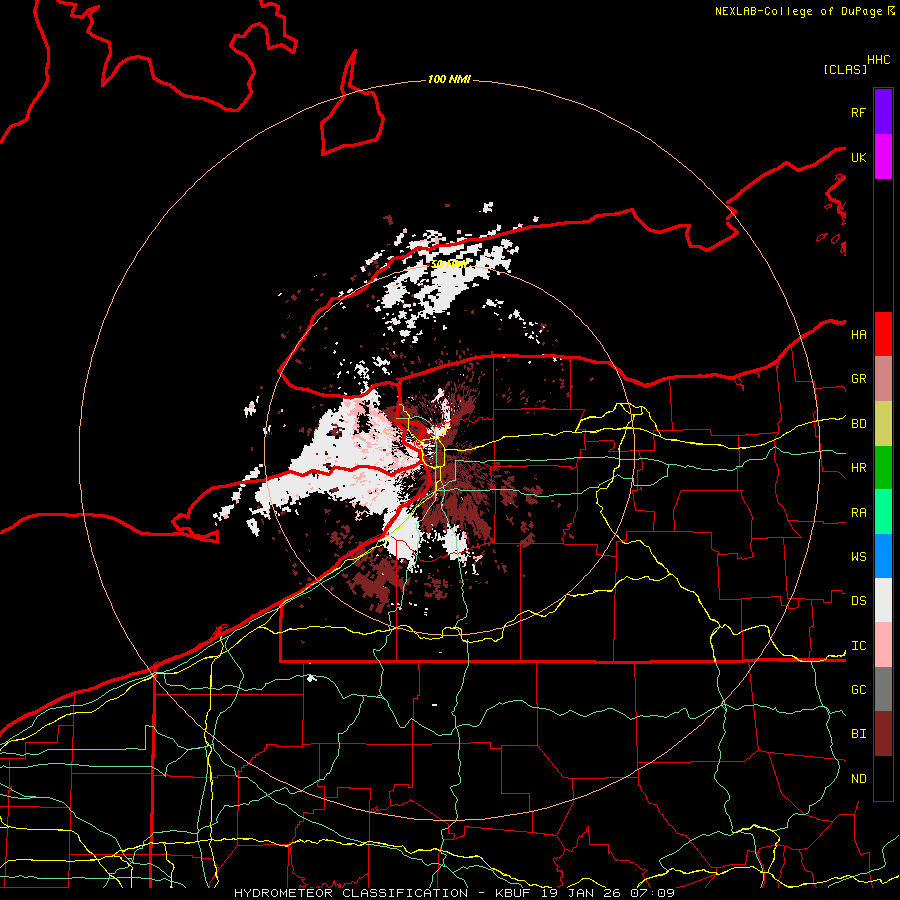Click the IC light pink legend swatch
The height and width of the screenshot is (900, 900).
click(x=883, y=645)
